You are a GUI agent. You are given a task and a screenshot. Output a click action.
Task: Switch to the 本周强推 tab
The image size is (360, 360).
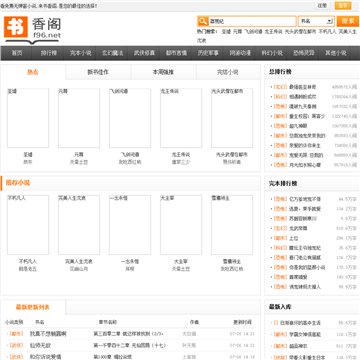point(163,72)
